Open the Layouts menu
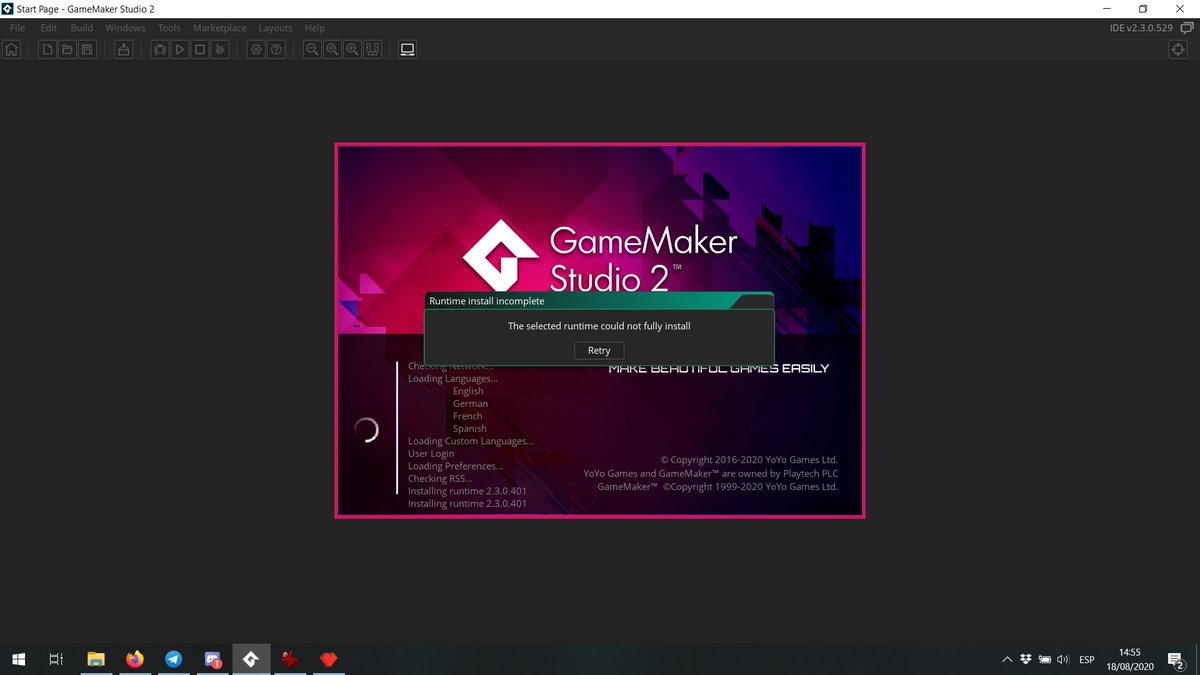 click(276, 28)
